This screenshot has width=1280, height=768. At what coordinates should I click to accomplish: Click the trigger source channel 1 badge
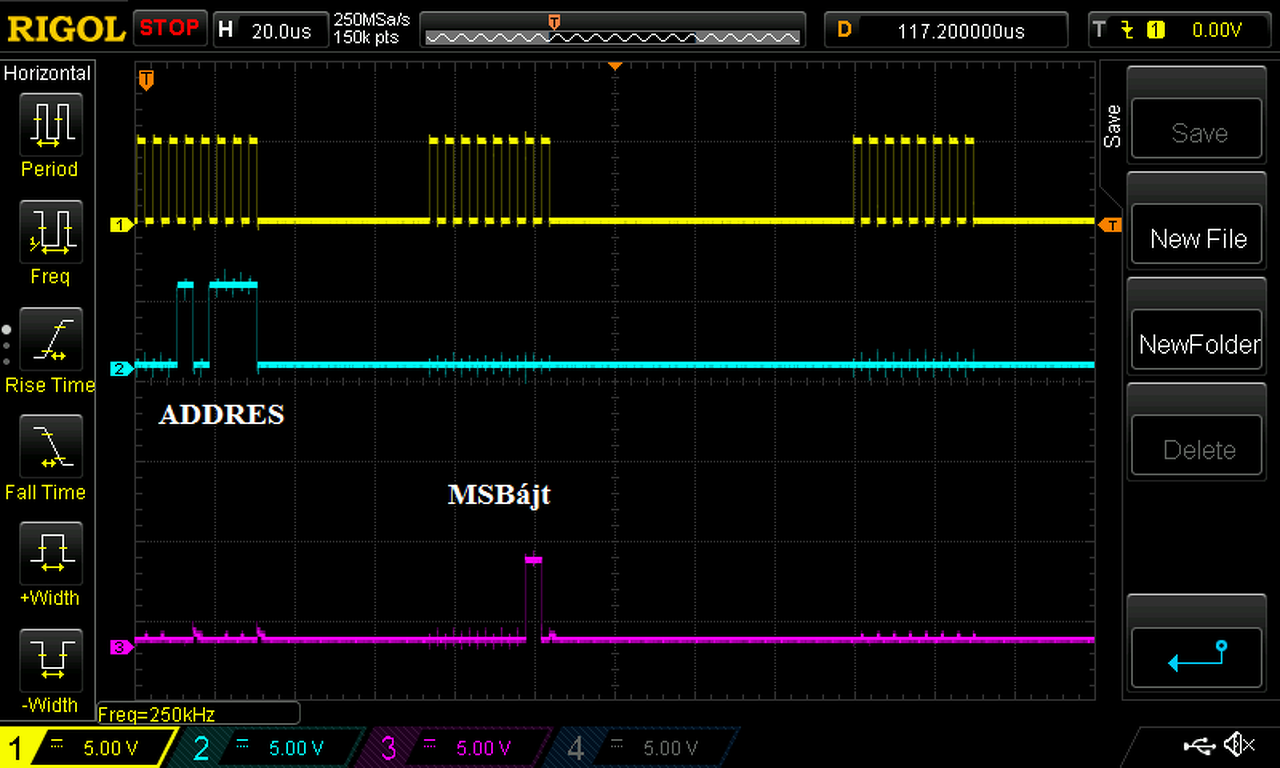coord(1156,30)
